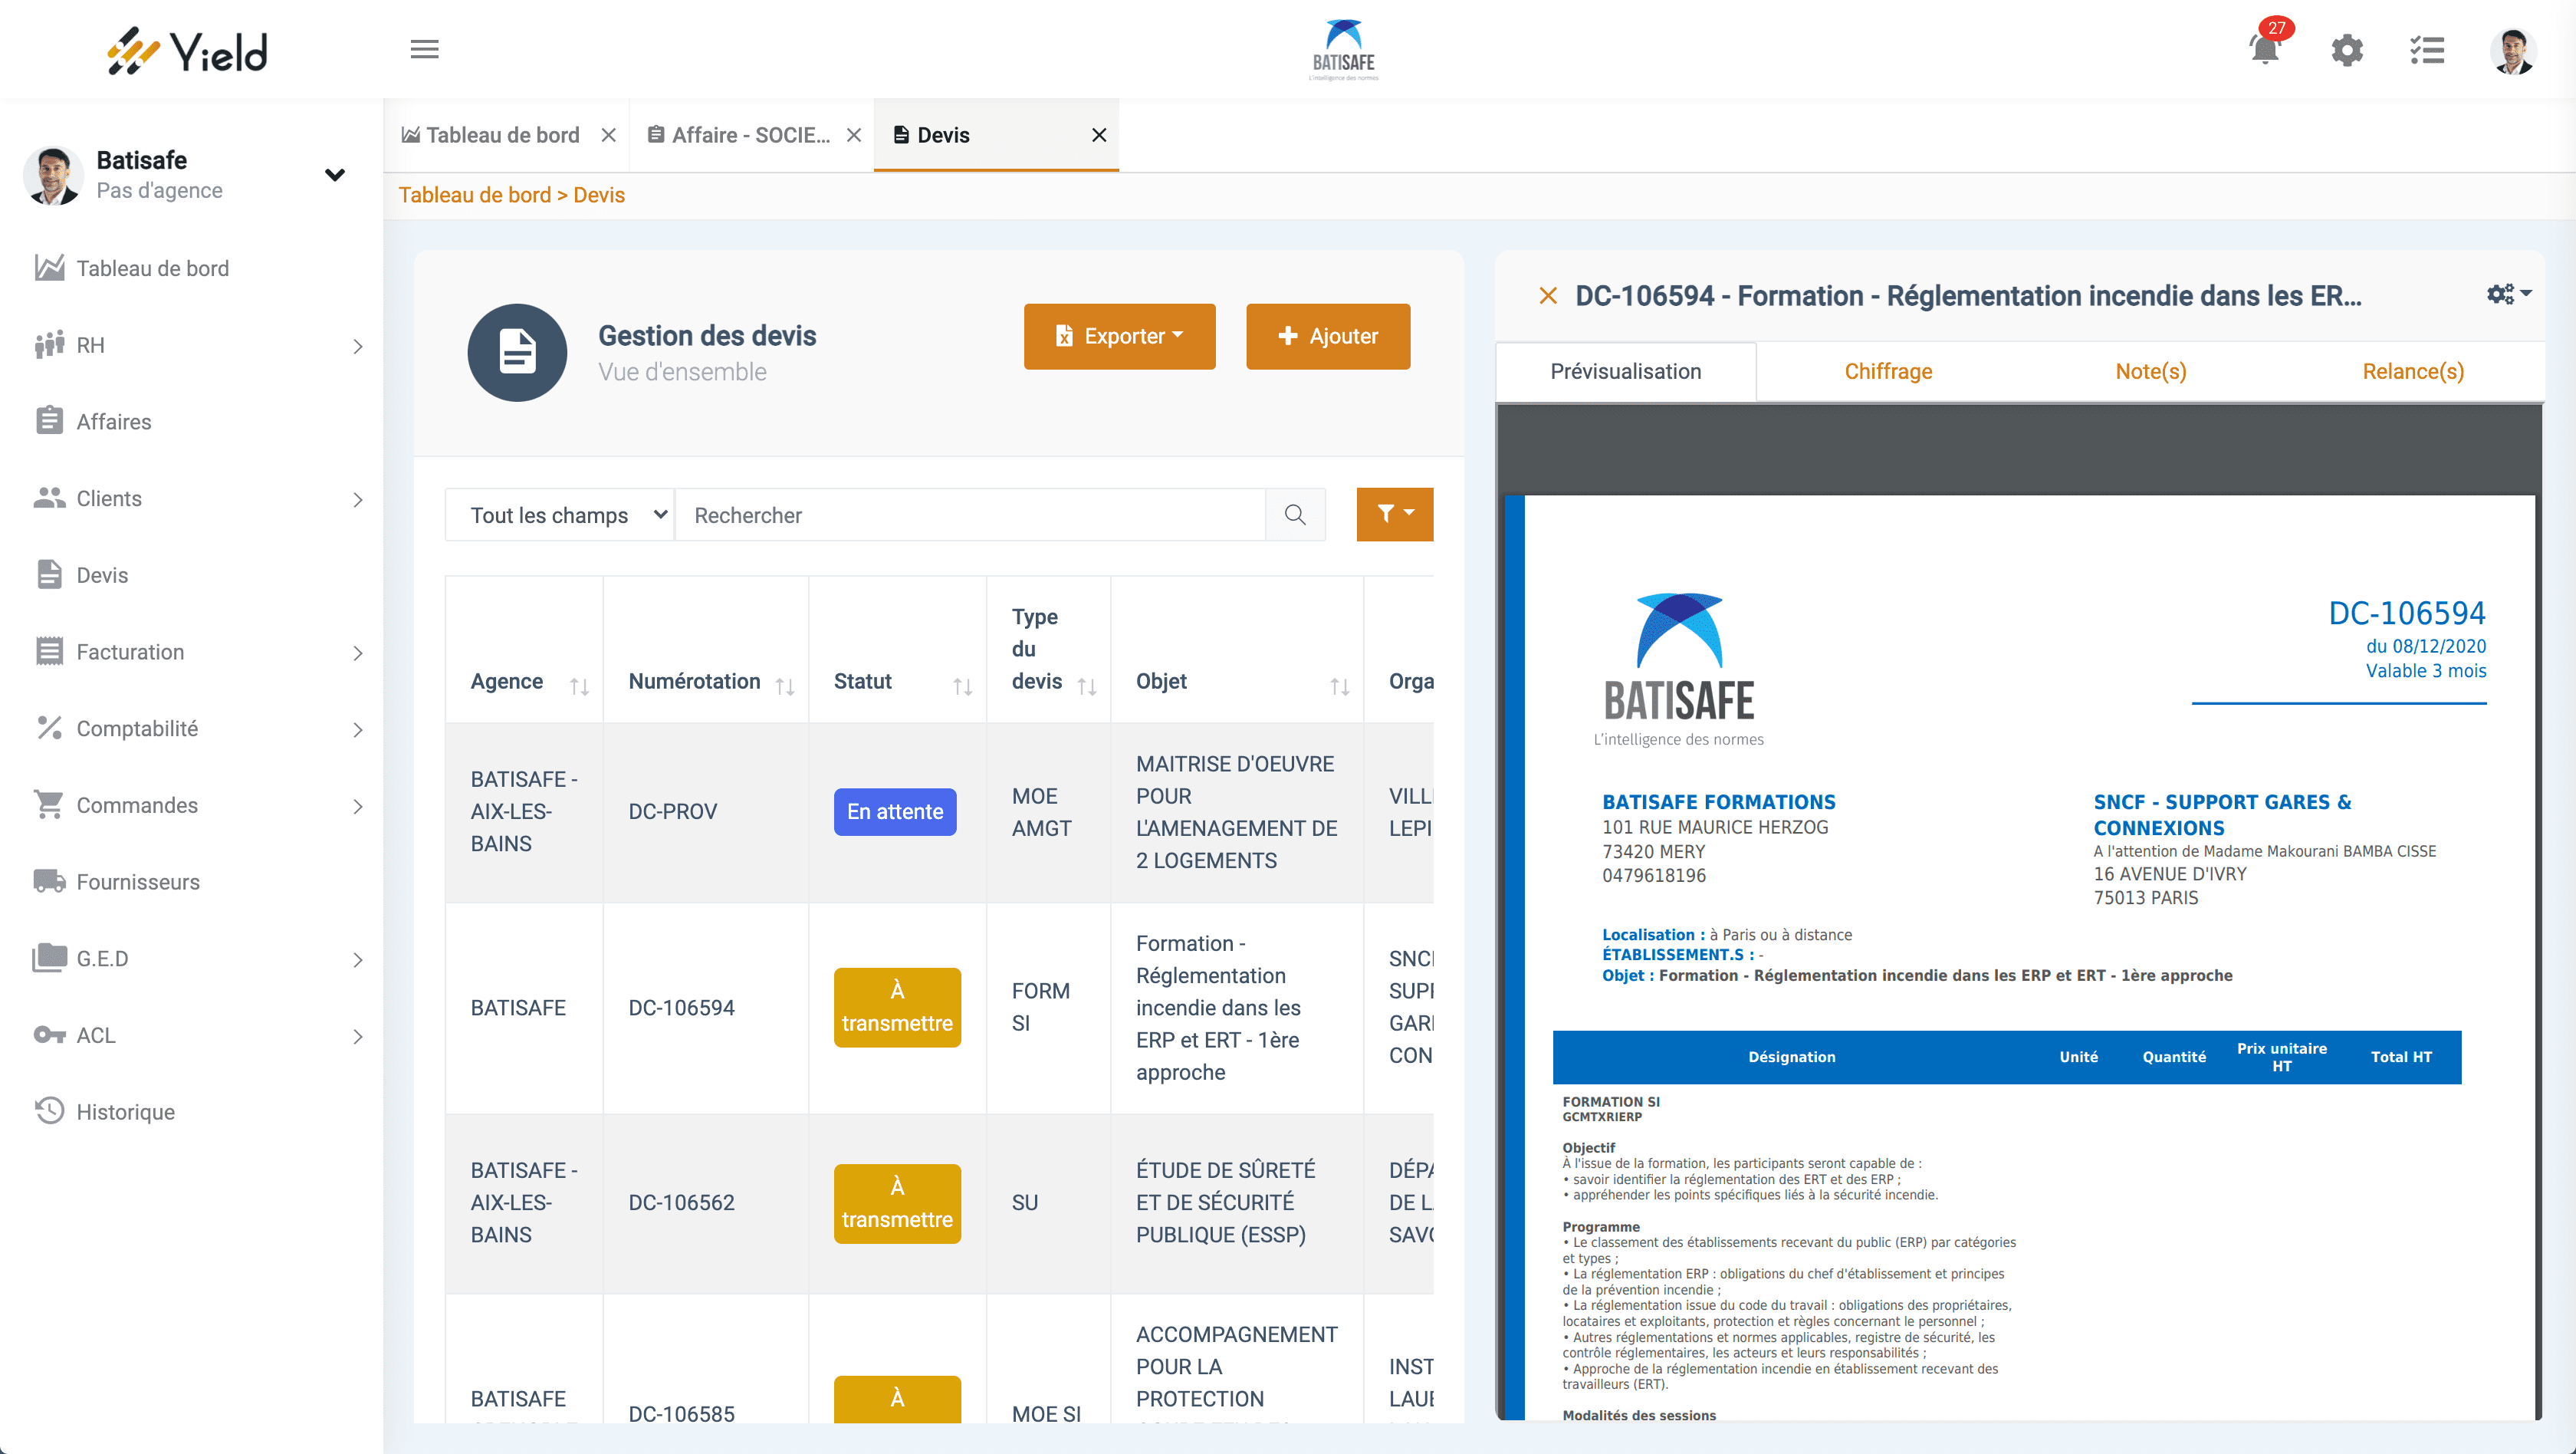Click the En attente status badge

895,811
